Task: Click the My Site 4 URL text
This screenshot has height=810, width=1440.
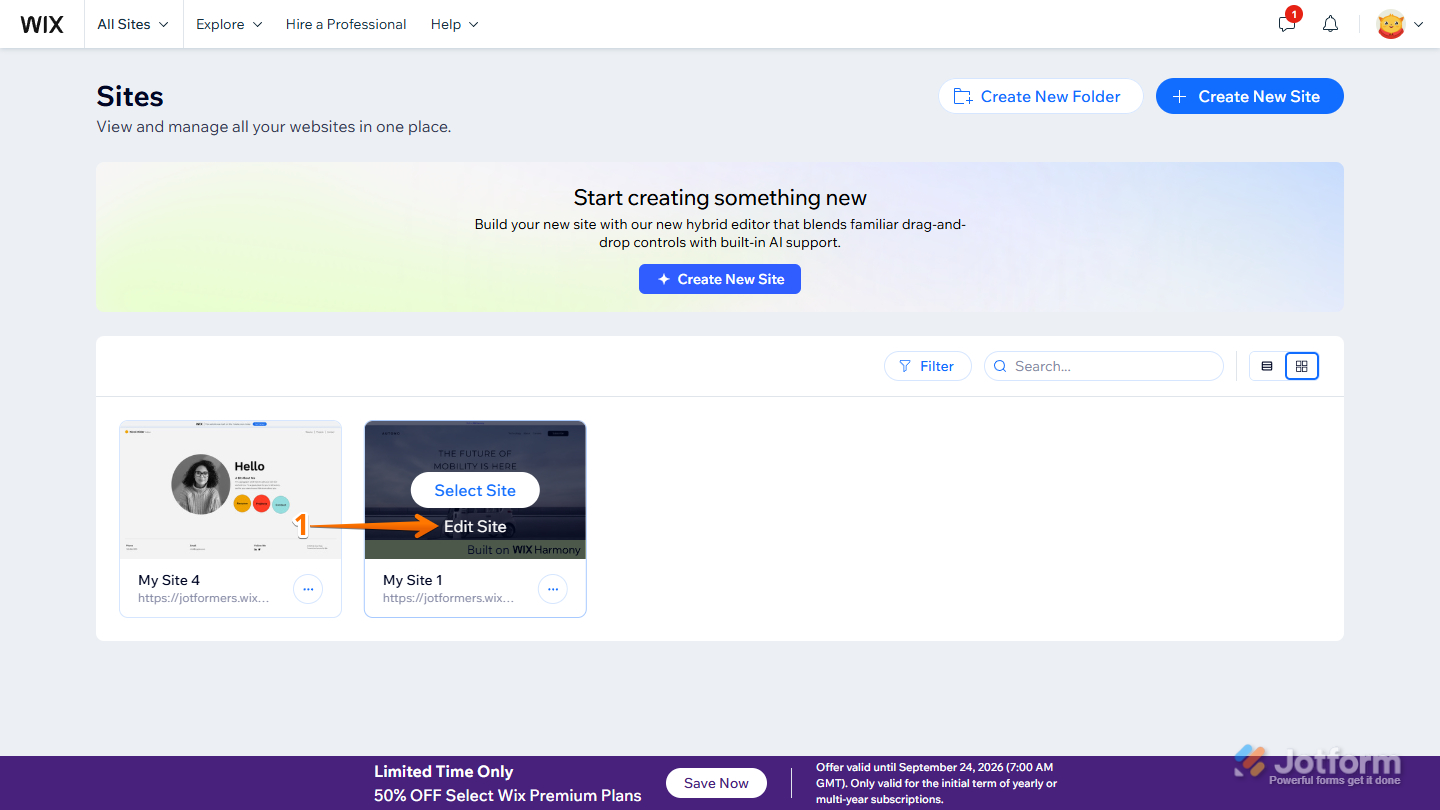Action: tap(204, 598)
